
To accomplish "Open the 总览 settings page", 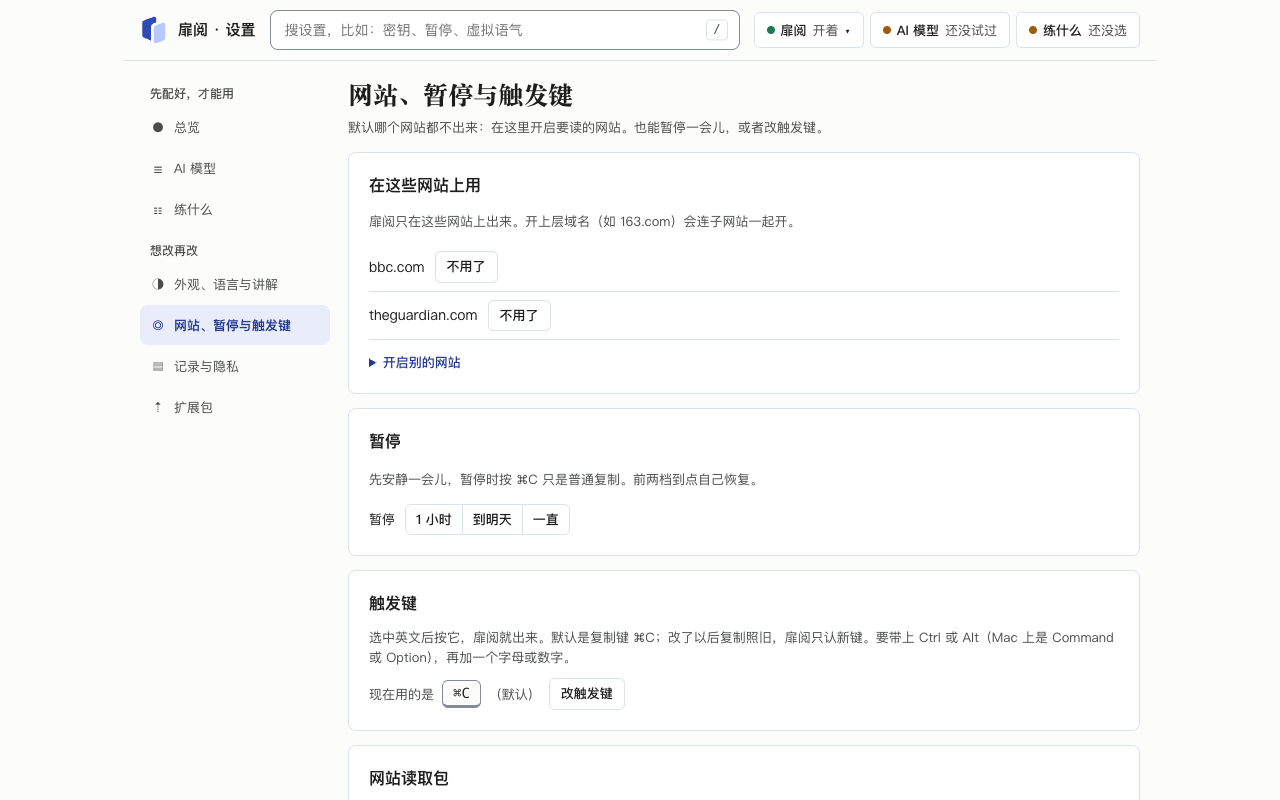I will (x=235, y=127).
